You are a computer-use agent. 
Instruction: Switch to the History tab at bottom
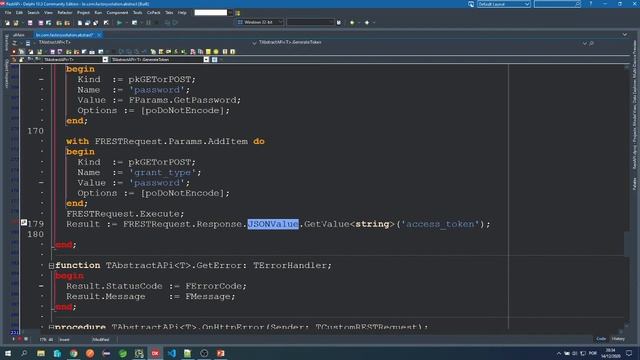(618, 339)
